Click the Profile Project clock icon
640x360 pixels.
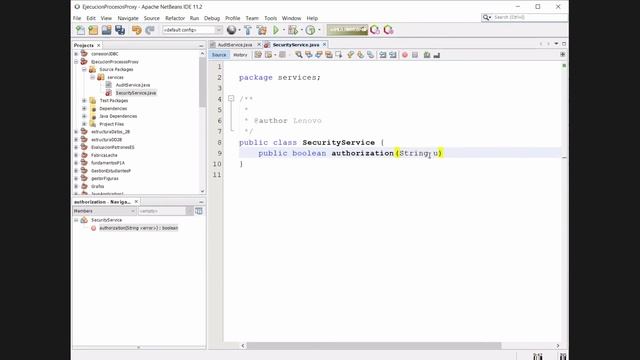(310, 30)
